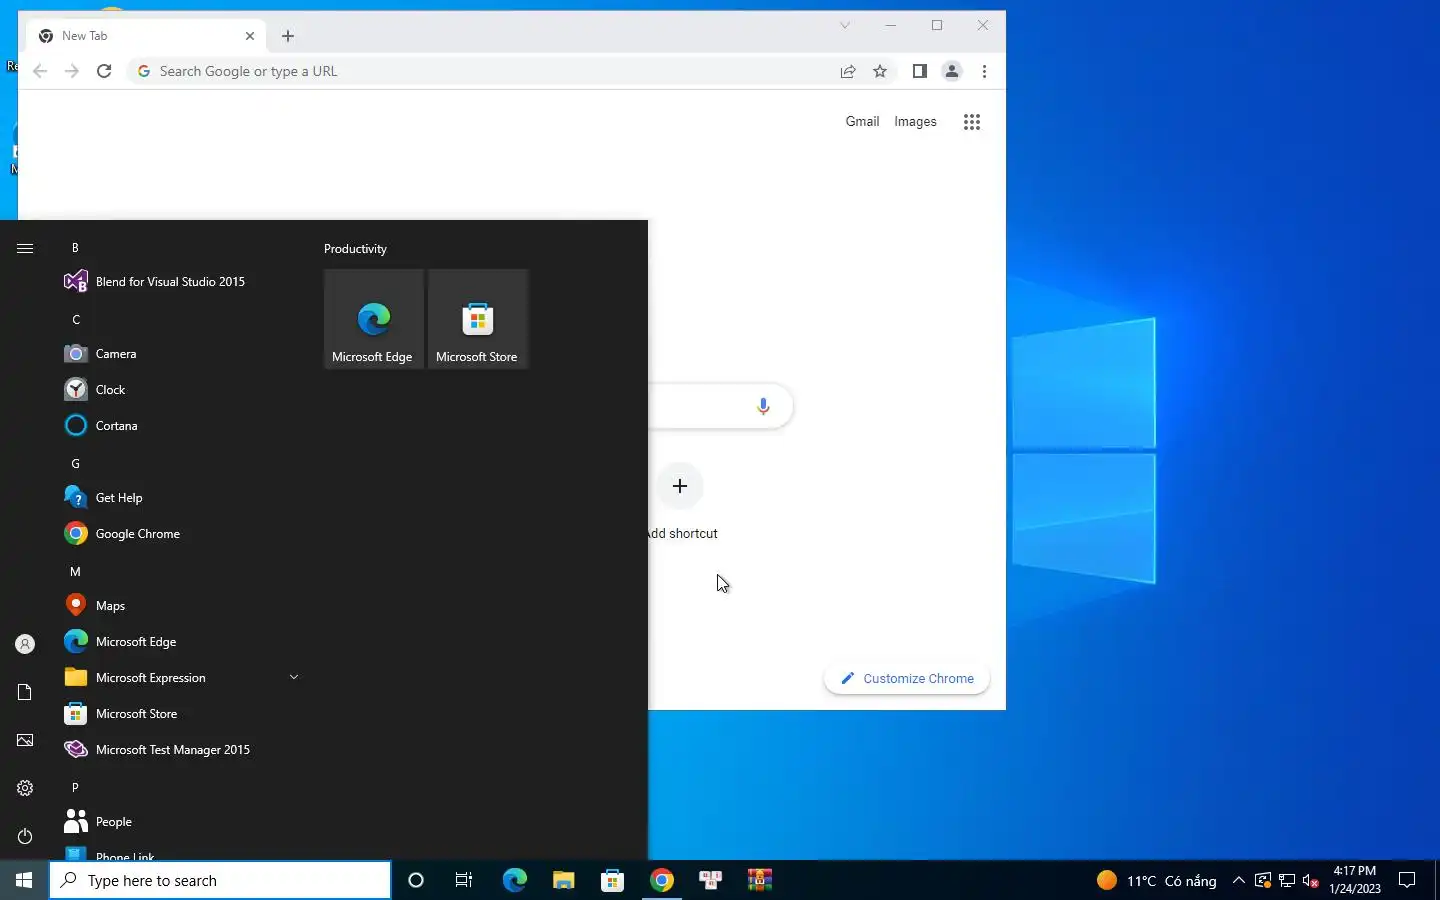This screenshot has height=900, width=1440.
Task: Click Chrome's forward arrow
Action: pyautogui.click(x=72, y=71)
